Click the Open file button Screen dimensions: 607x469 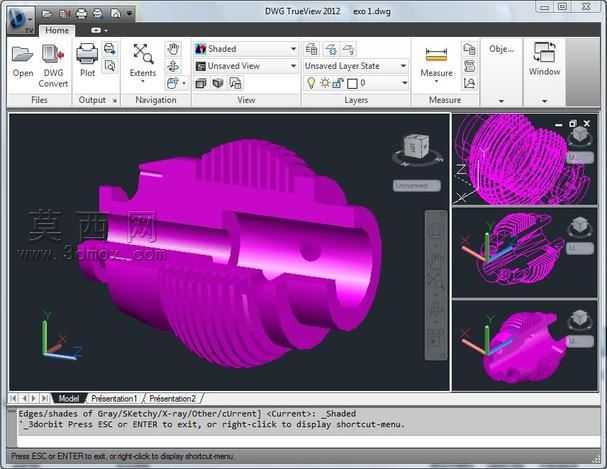pyautogui.click(x=22, y=61)
